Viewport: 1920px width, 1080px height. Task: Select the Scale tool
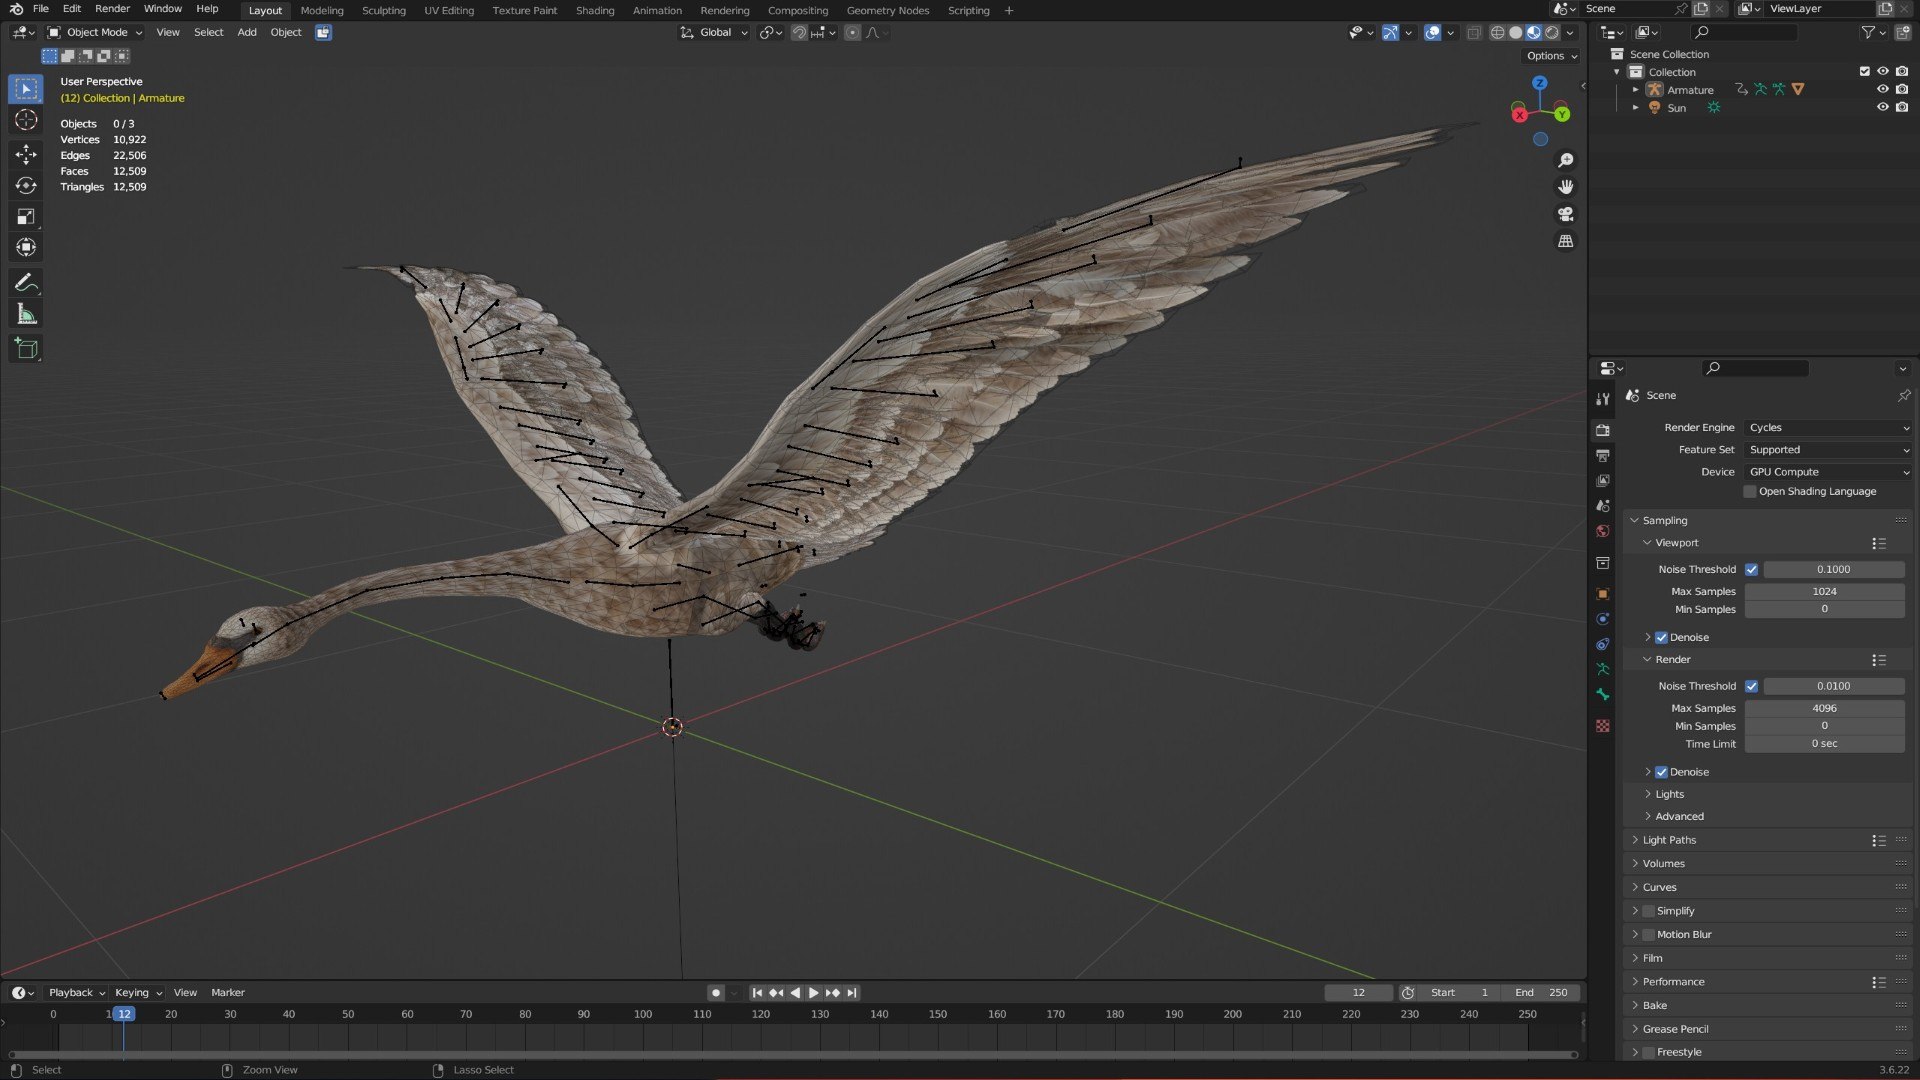[26, 216]
